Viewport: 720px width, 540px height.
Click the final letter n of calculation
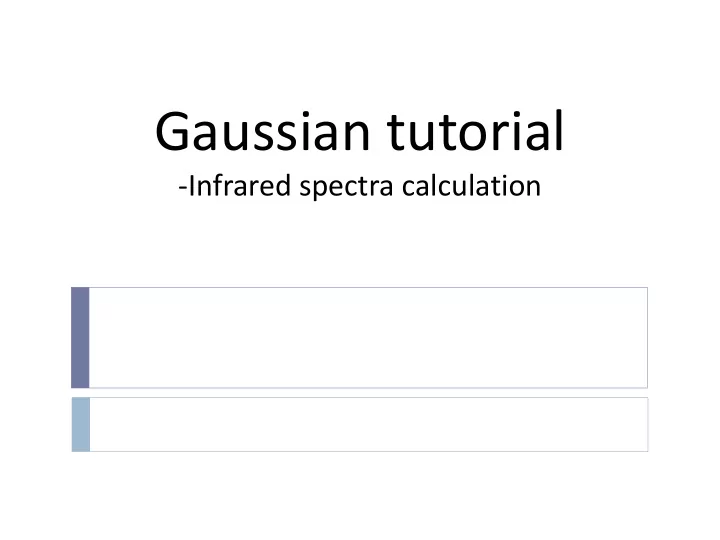pyautogui.click(x=534, y=188)
